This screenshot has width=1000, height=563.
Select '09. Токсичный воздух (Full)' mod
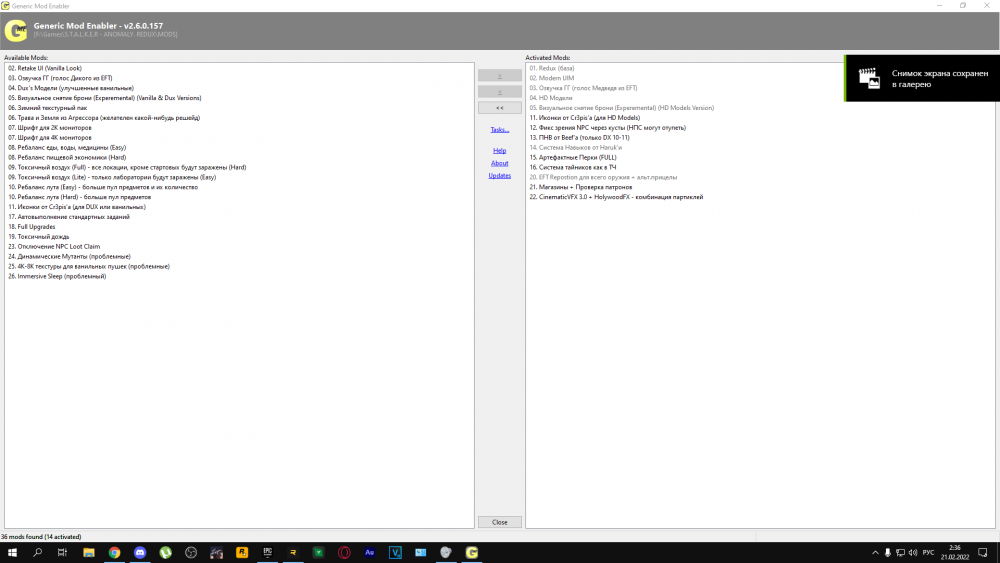coord(127,167)
